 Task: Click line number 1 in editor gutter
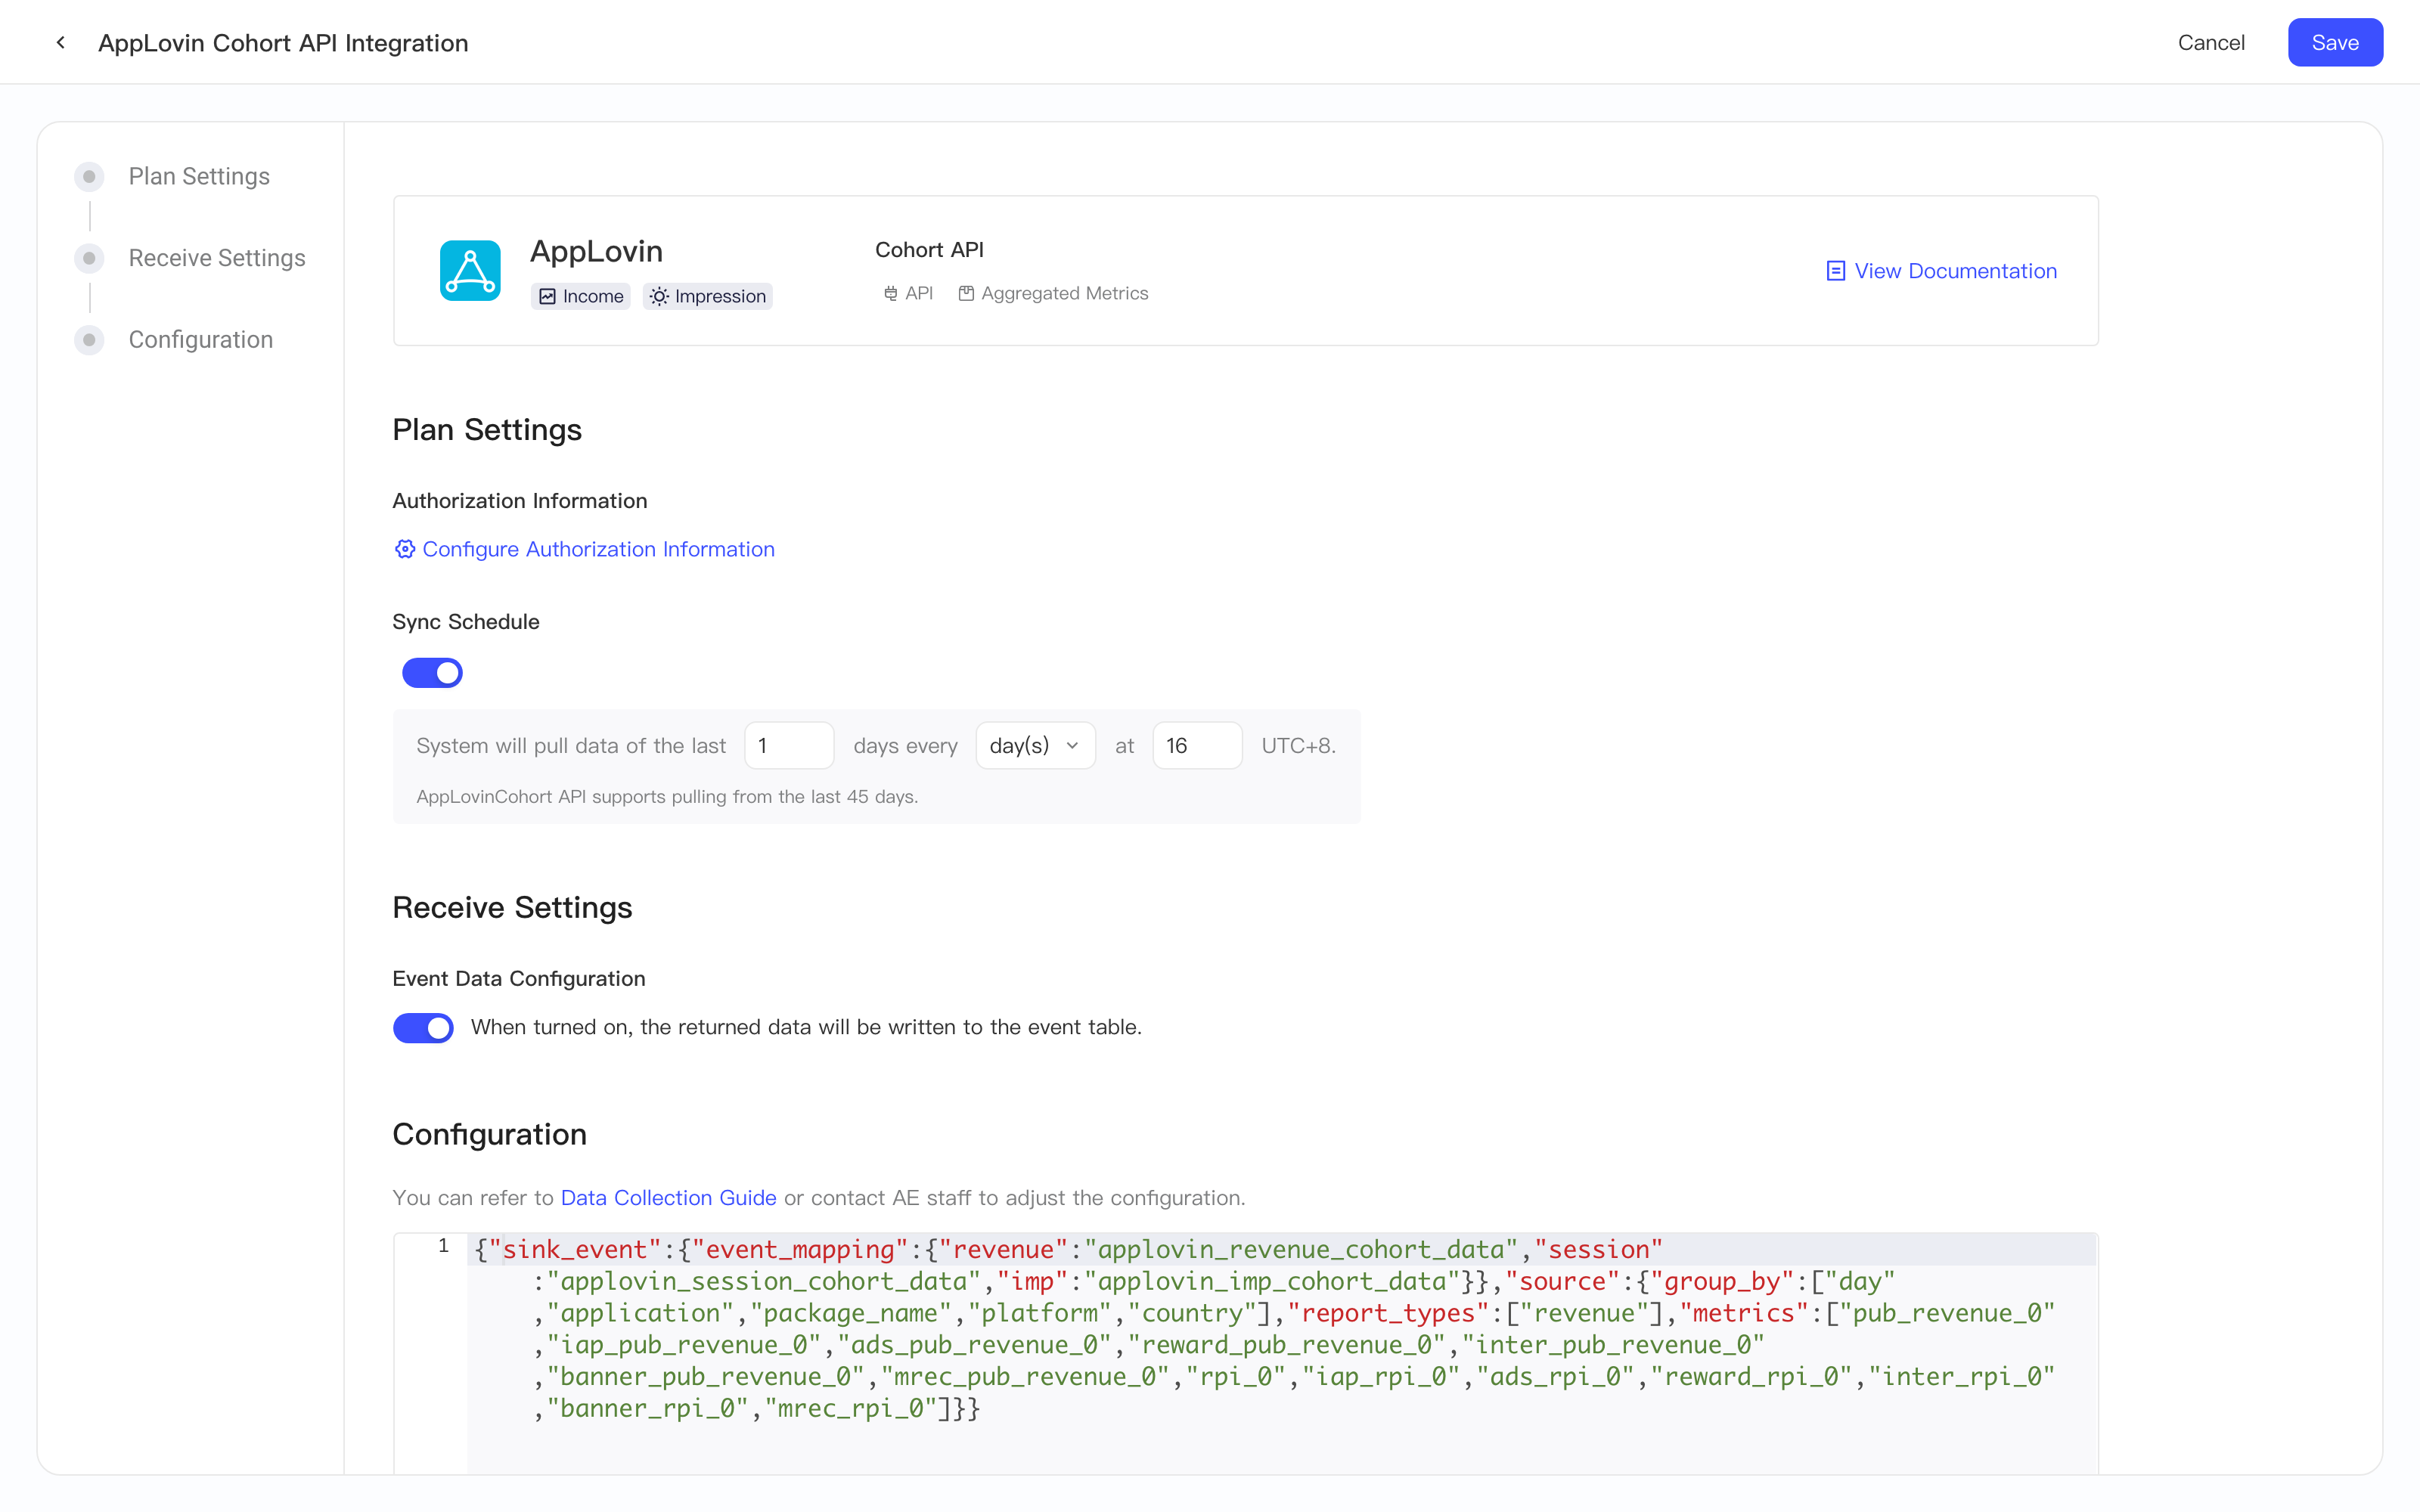[443, 1246]
